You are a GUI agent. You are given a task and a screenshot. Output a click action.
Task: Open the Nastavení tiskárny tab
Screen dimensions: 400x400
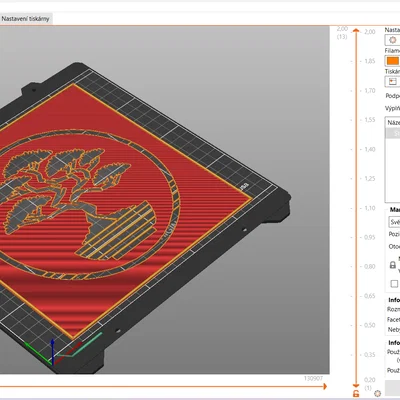point(25,19)
